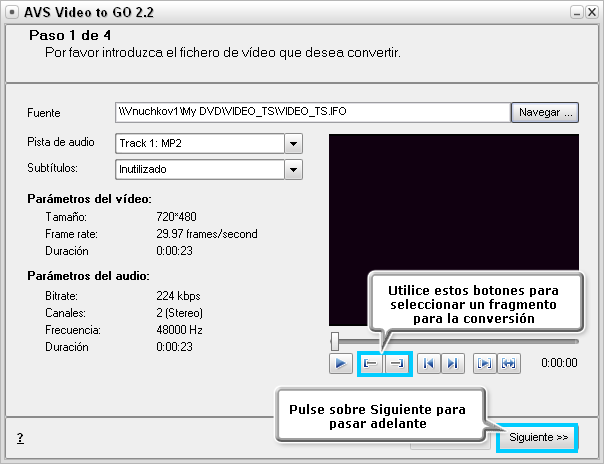Click the black video preview area
The width and height of the screenshot is (605, 465).
454,230
